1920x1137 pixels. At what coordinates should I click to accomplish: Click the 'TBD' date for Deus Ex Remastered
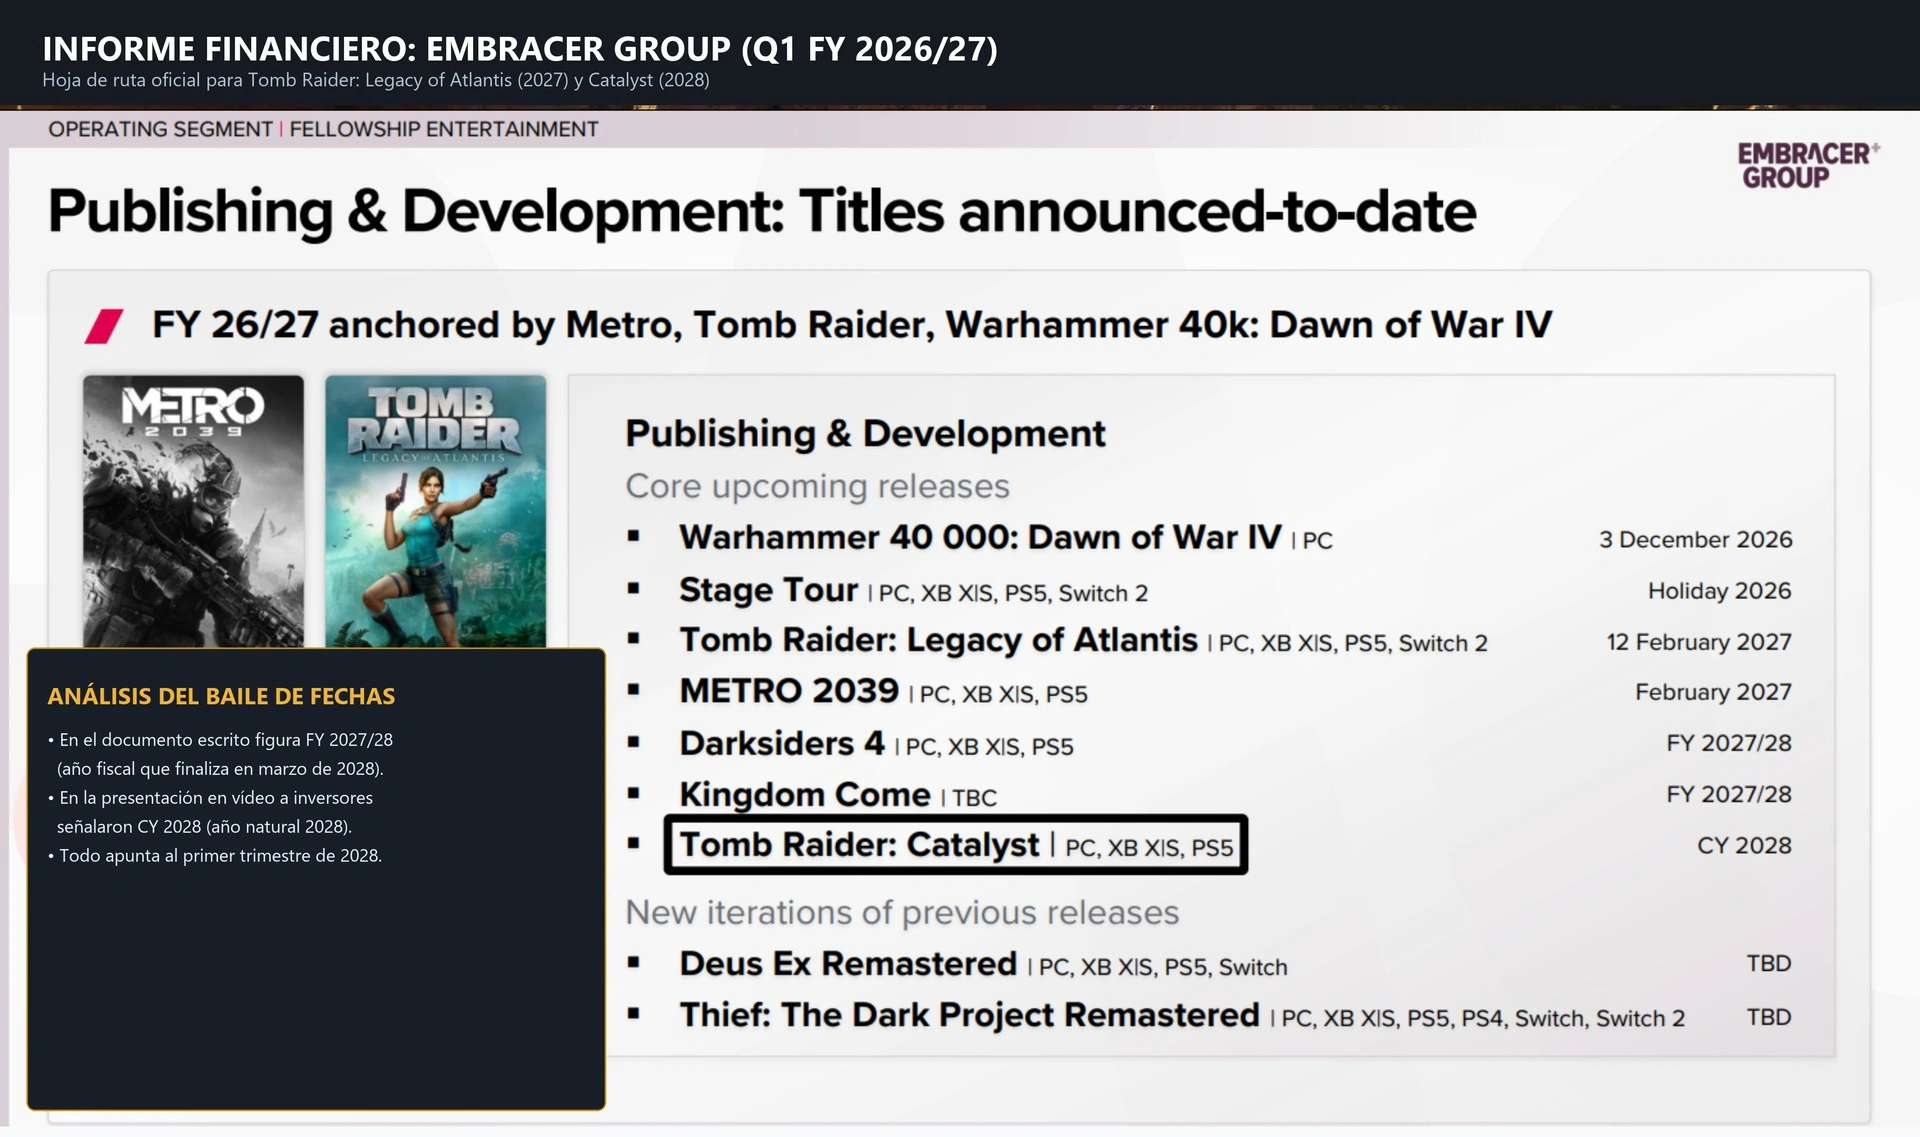(x=1768, y=963)
